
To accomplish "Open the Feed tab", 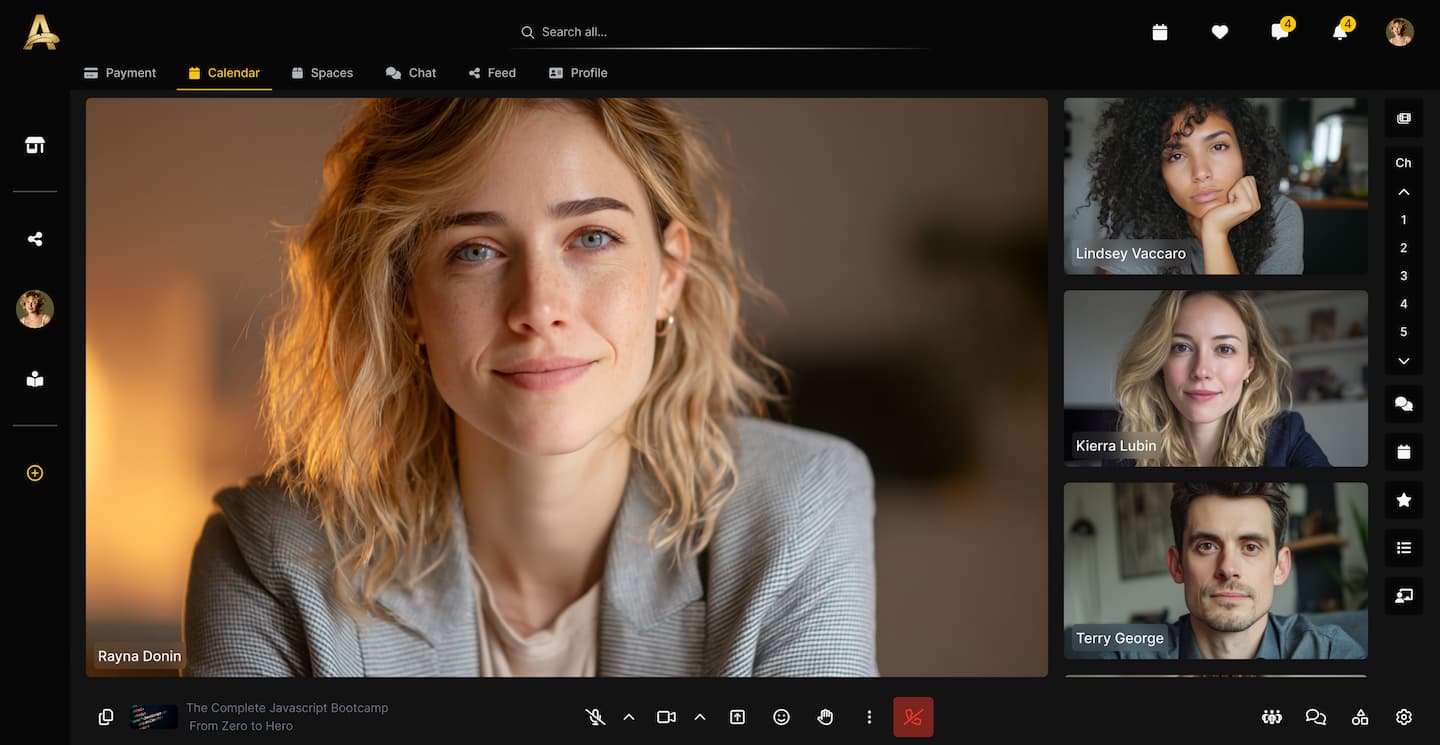I will click(x=492, y=73).
